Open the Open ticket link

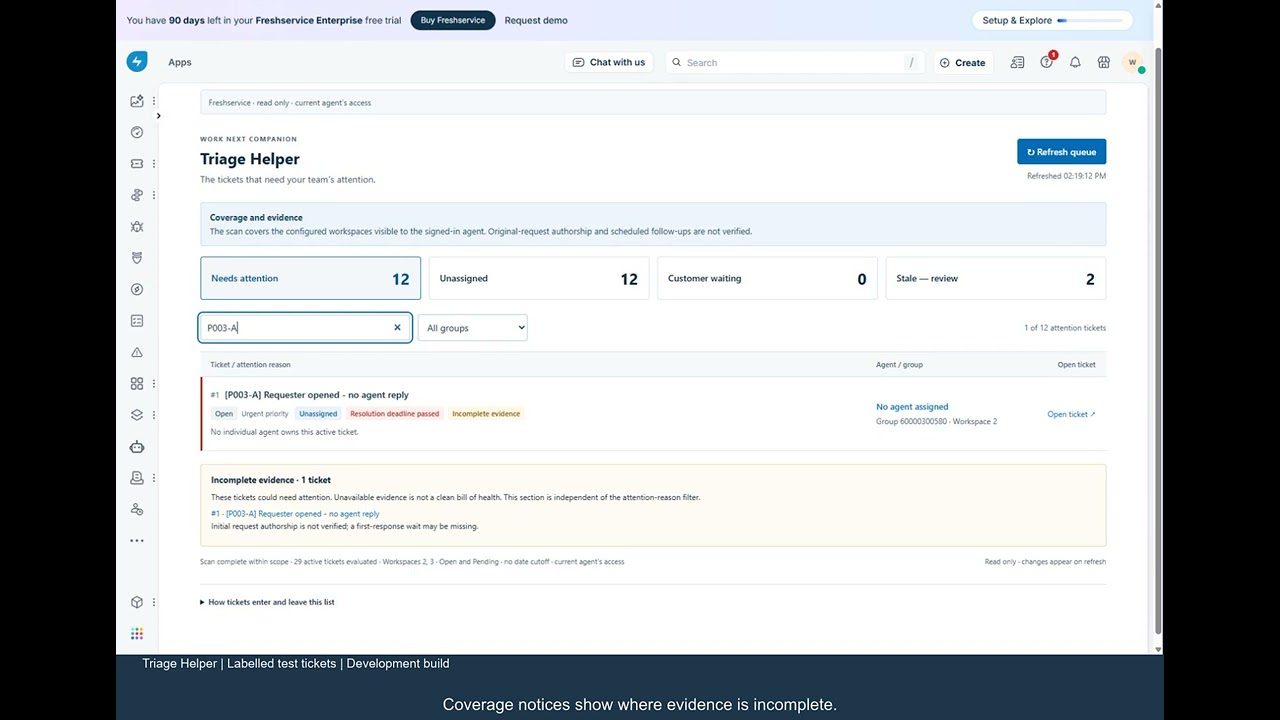click(x=1071, y=414)
